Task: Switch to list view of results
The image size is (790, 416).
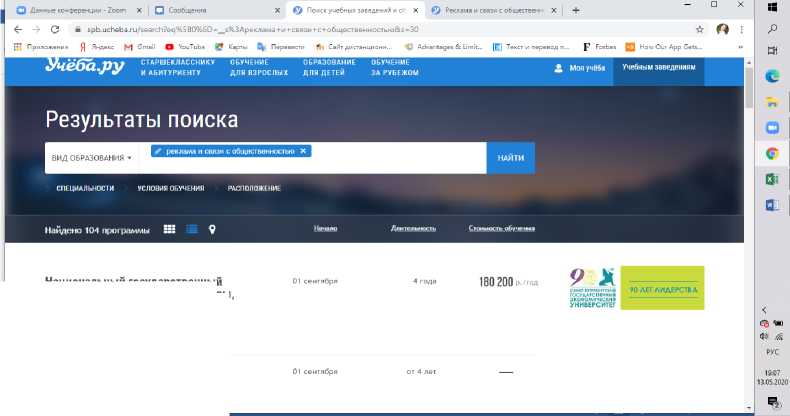Action: [x=192, y=229]
